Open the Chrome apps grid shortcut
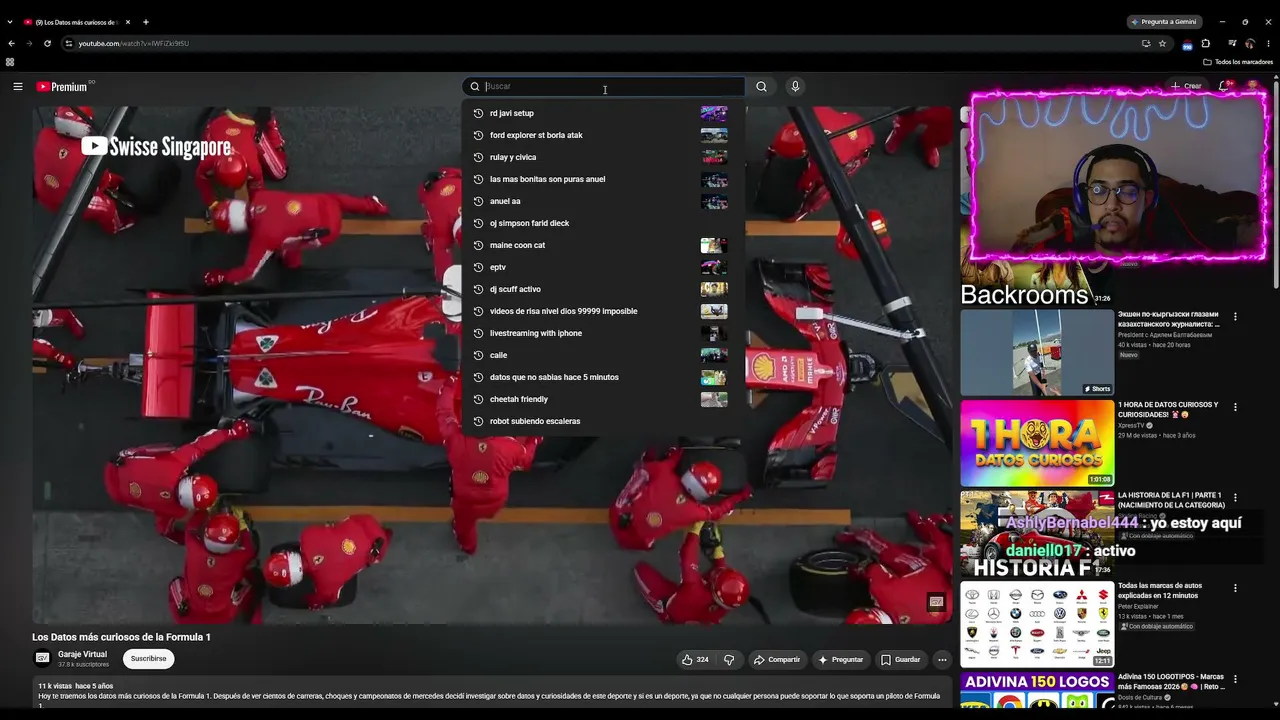1280x720 pixels. coord(10,62)
